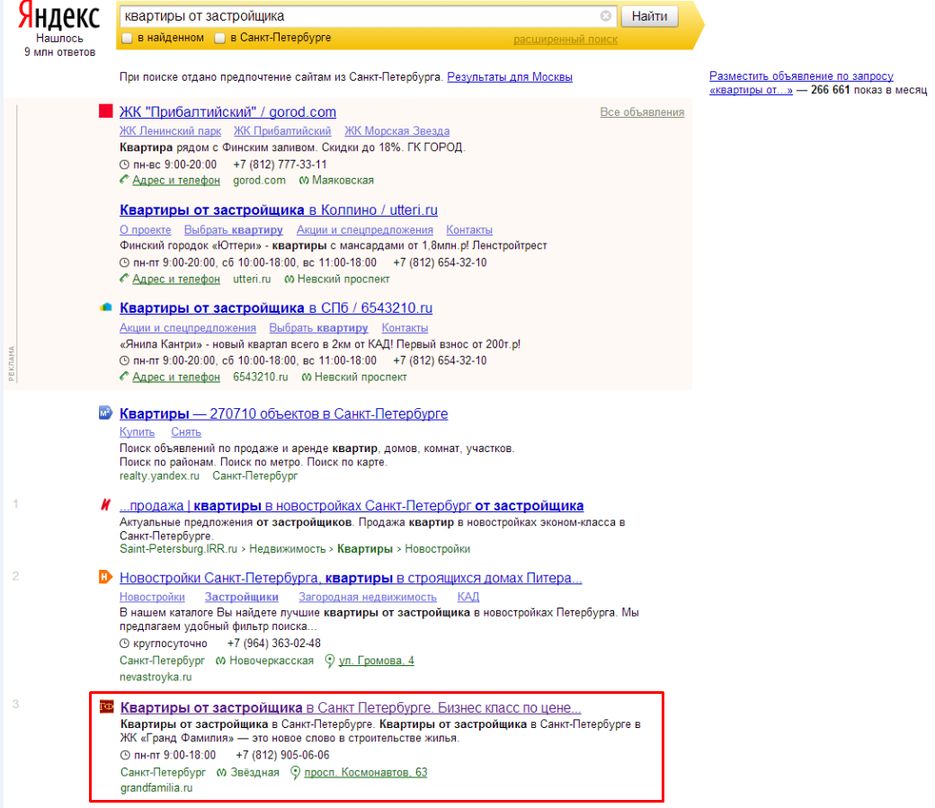
Task: Open 'Контакты' sitelink under the 6543210.ru ad
Action: (x=405, y=328)
